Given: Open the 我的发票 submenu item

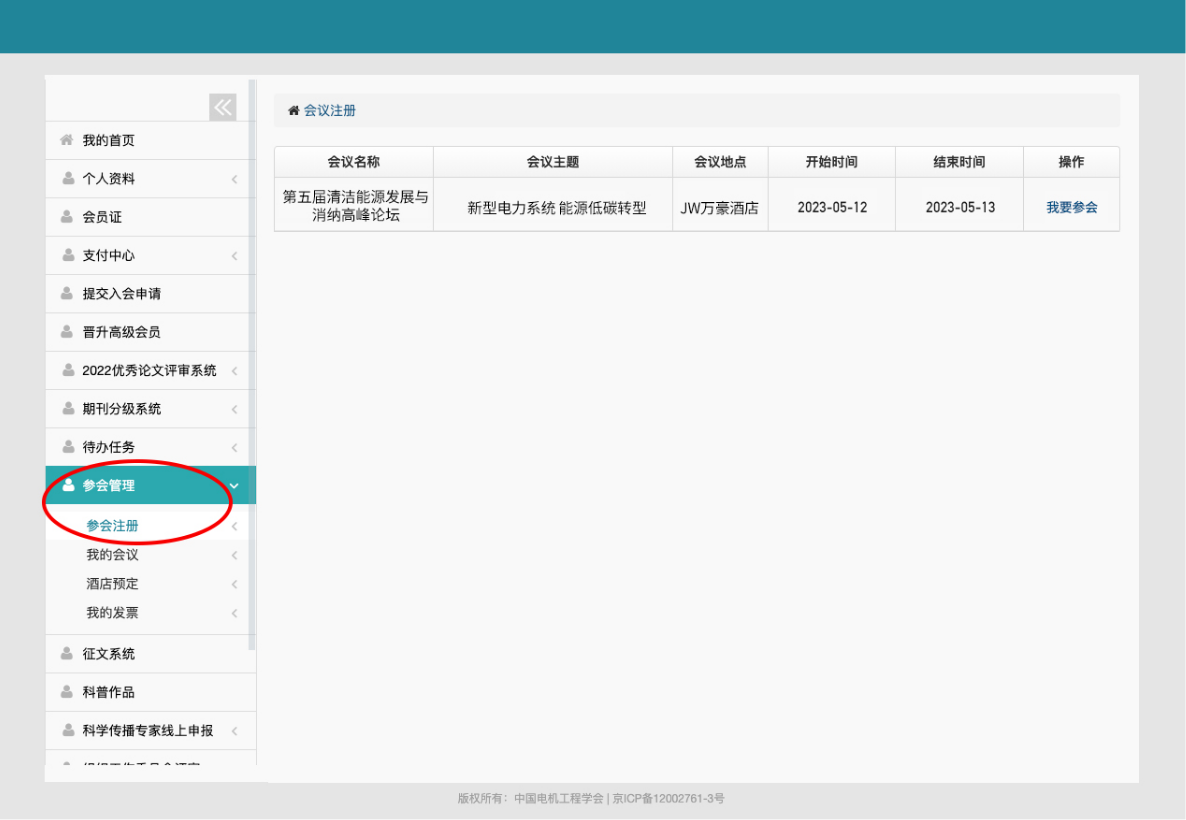Looking at the screenshot, I should click(112, 613).
